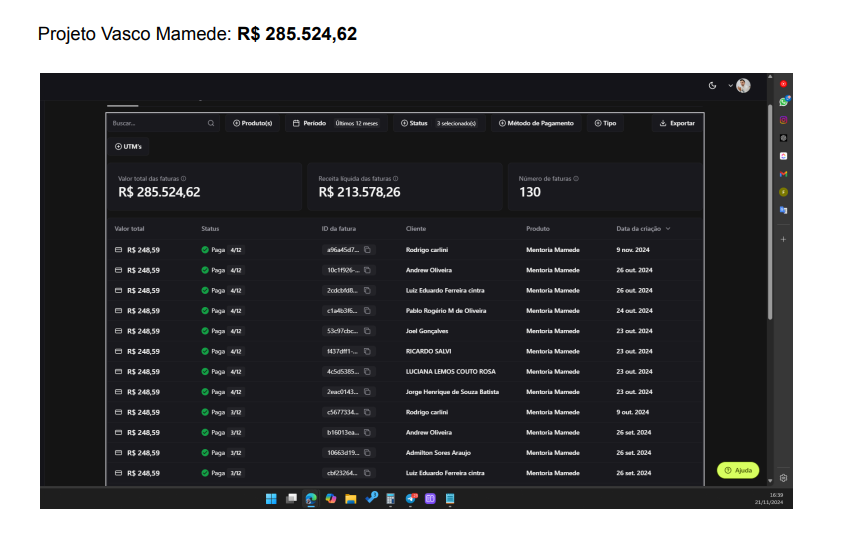847x533 pixels.
Task: Open Calculator from the taskbar
Action: click(391, 498)
